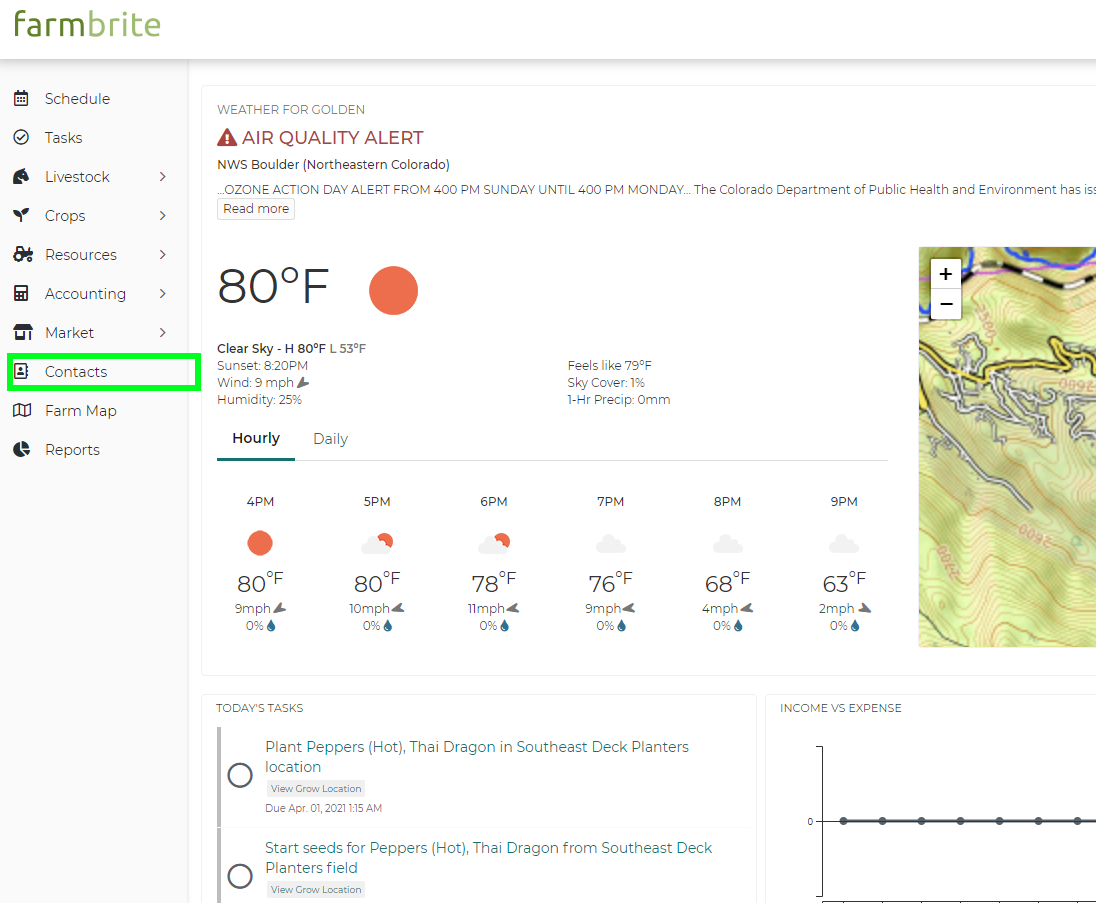Click the 80°F current temperature reading
This screenshot has height=903, width=1096.
273,286
